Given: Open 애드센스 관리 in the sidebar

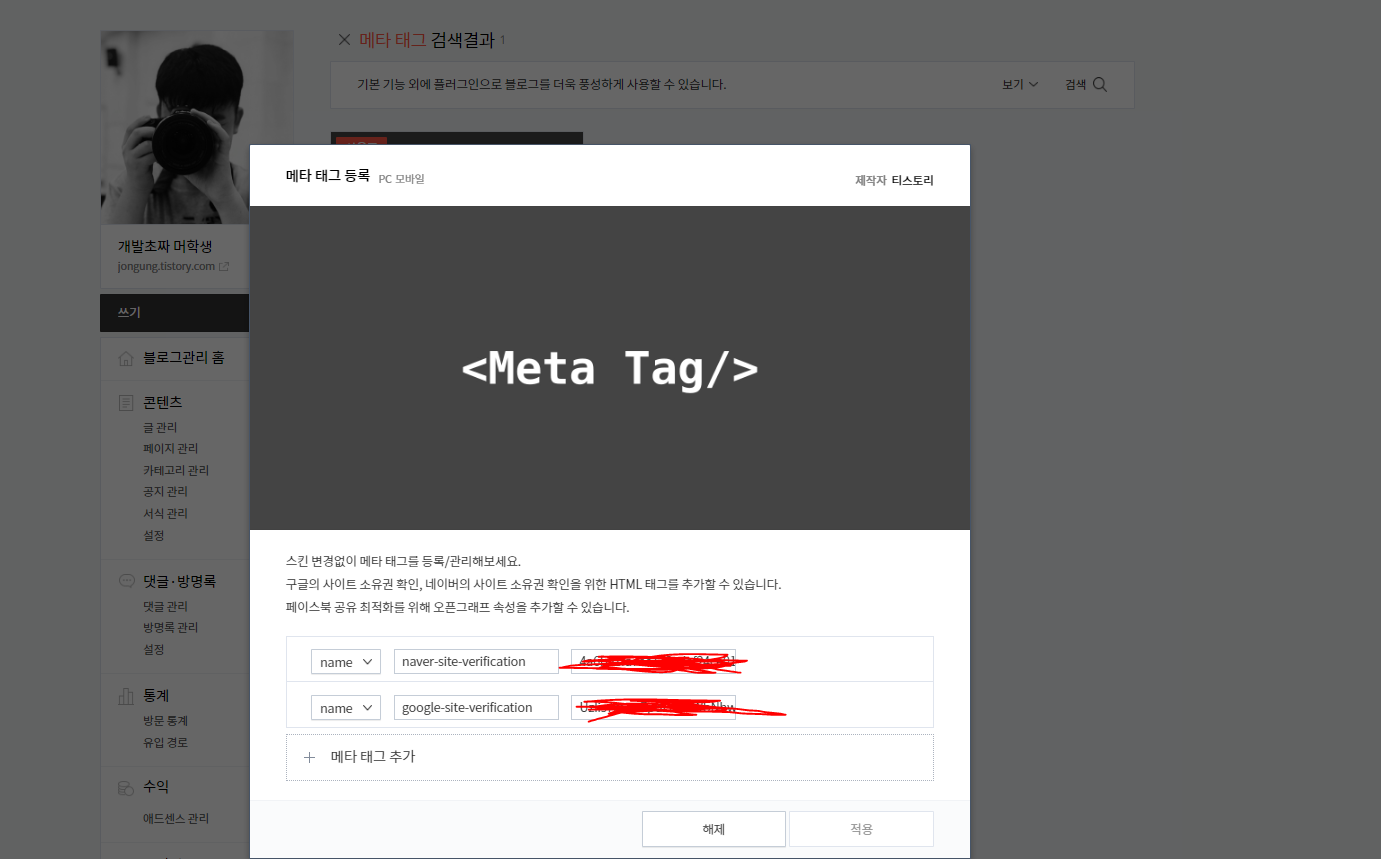Looking at the screenshot, I should (x=176, y=818).
